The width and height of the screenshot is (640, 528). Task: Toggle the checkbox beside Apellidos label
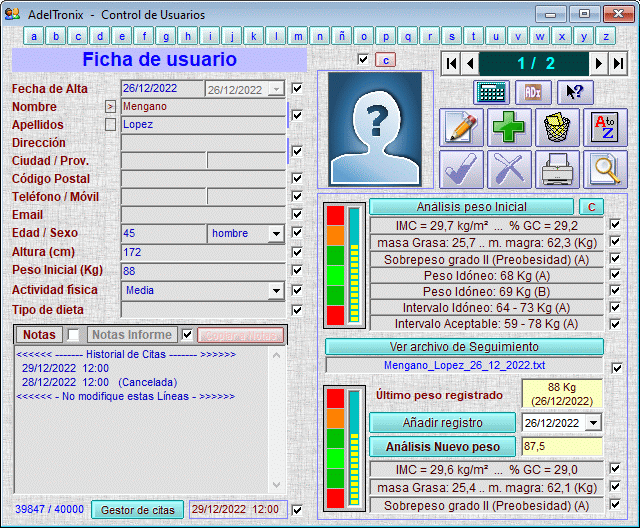(110, 125)
